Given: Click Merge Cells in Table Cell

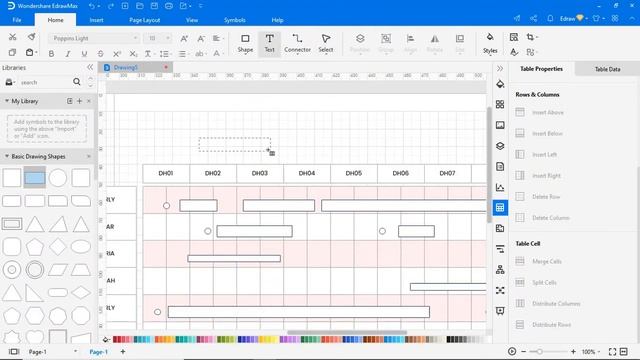Looking at the screenshot, I should [x=538, y=261].
